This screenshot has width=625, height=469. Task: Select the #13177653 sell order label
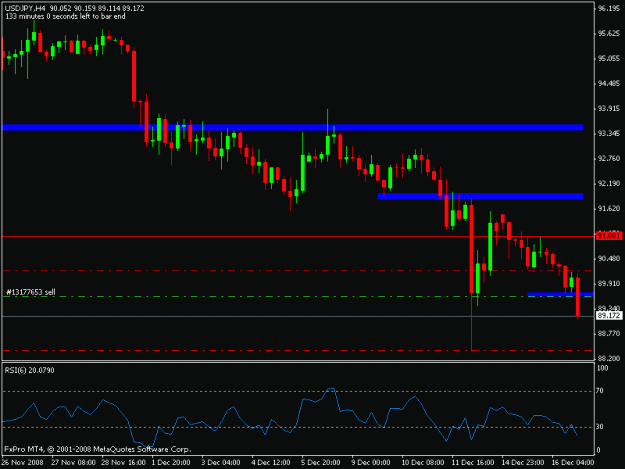(x=31, y=292)
